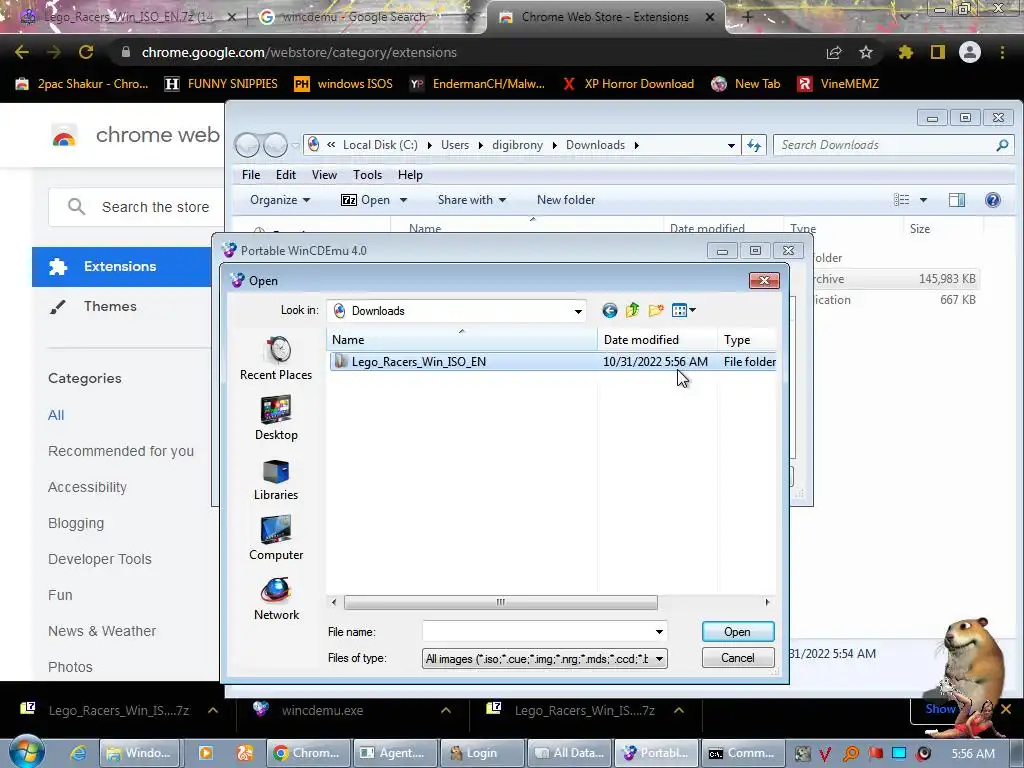The image size is (1024, 768).
Task: Click horizontal scrollbar in file list
Action: click(x=500, y=602)
